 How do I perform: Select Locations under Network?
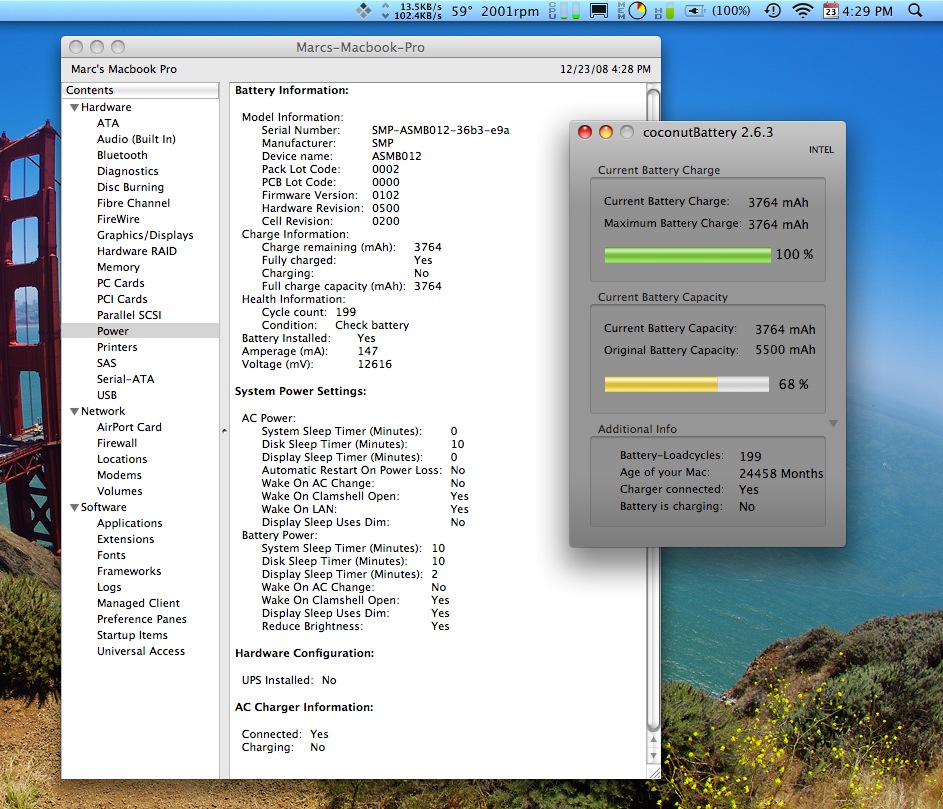coord(122,459)
